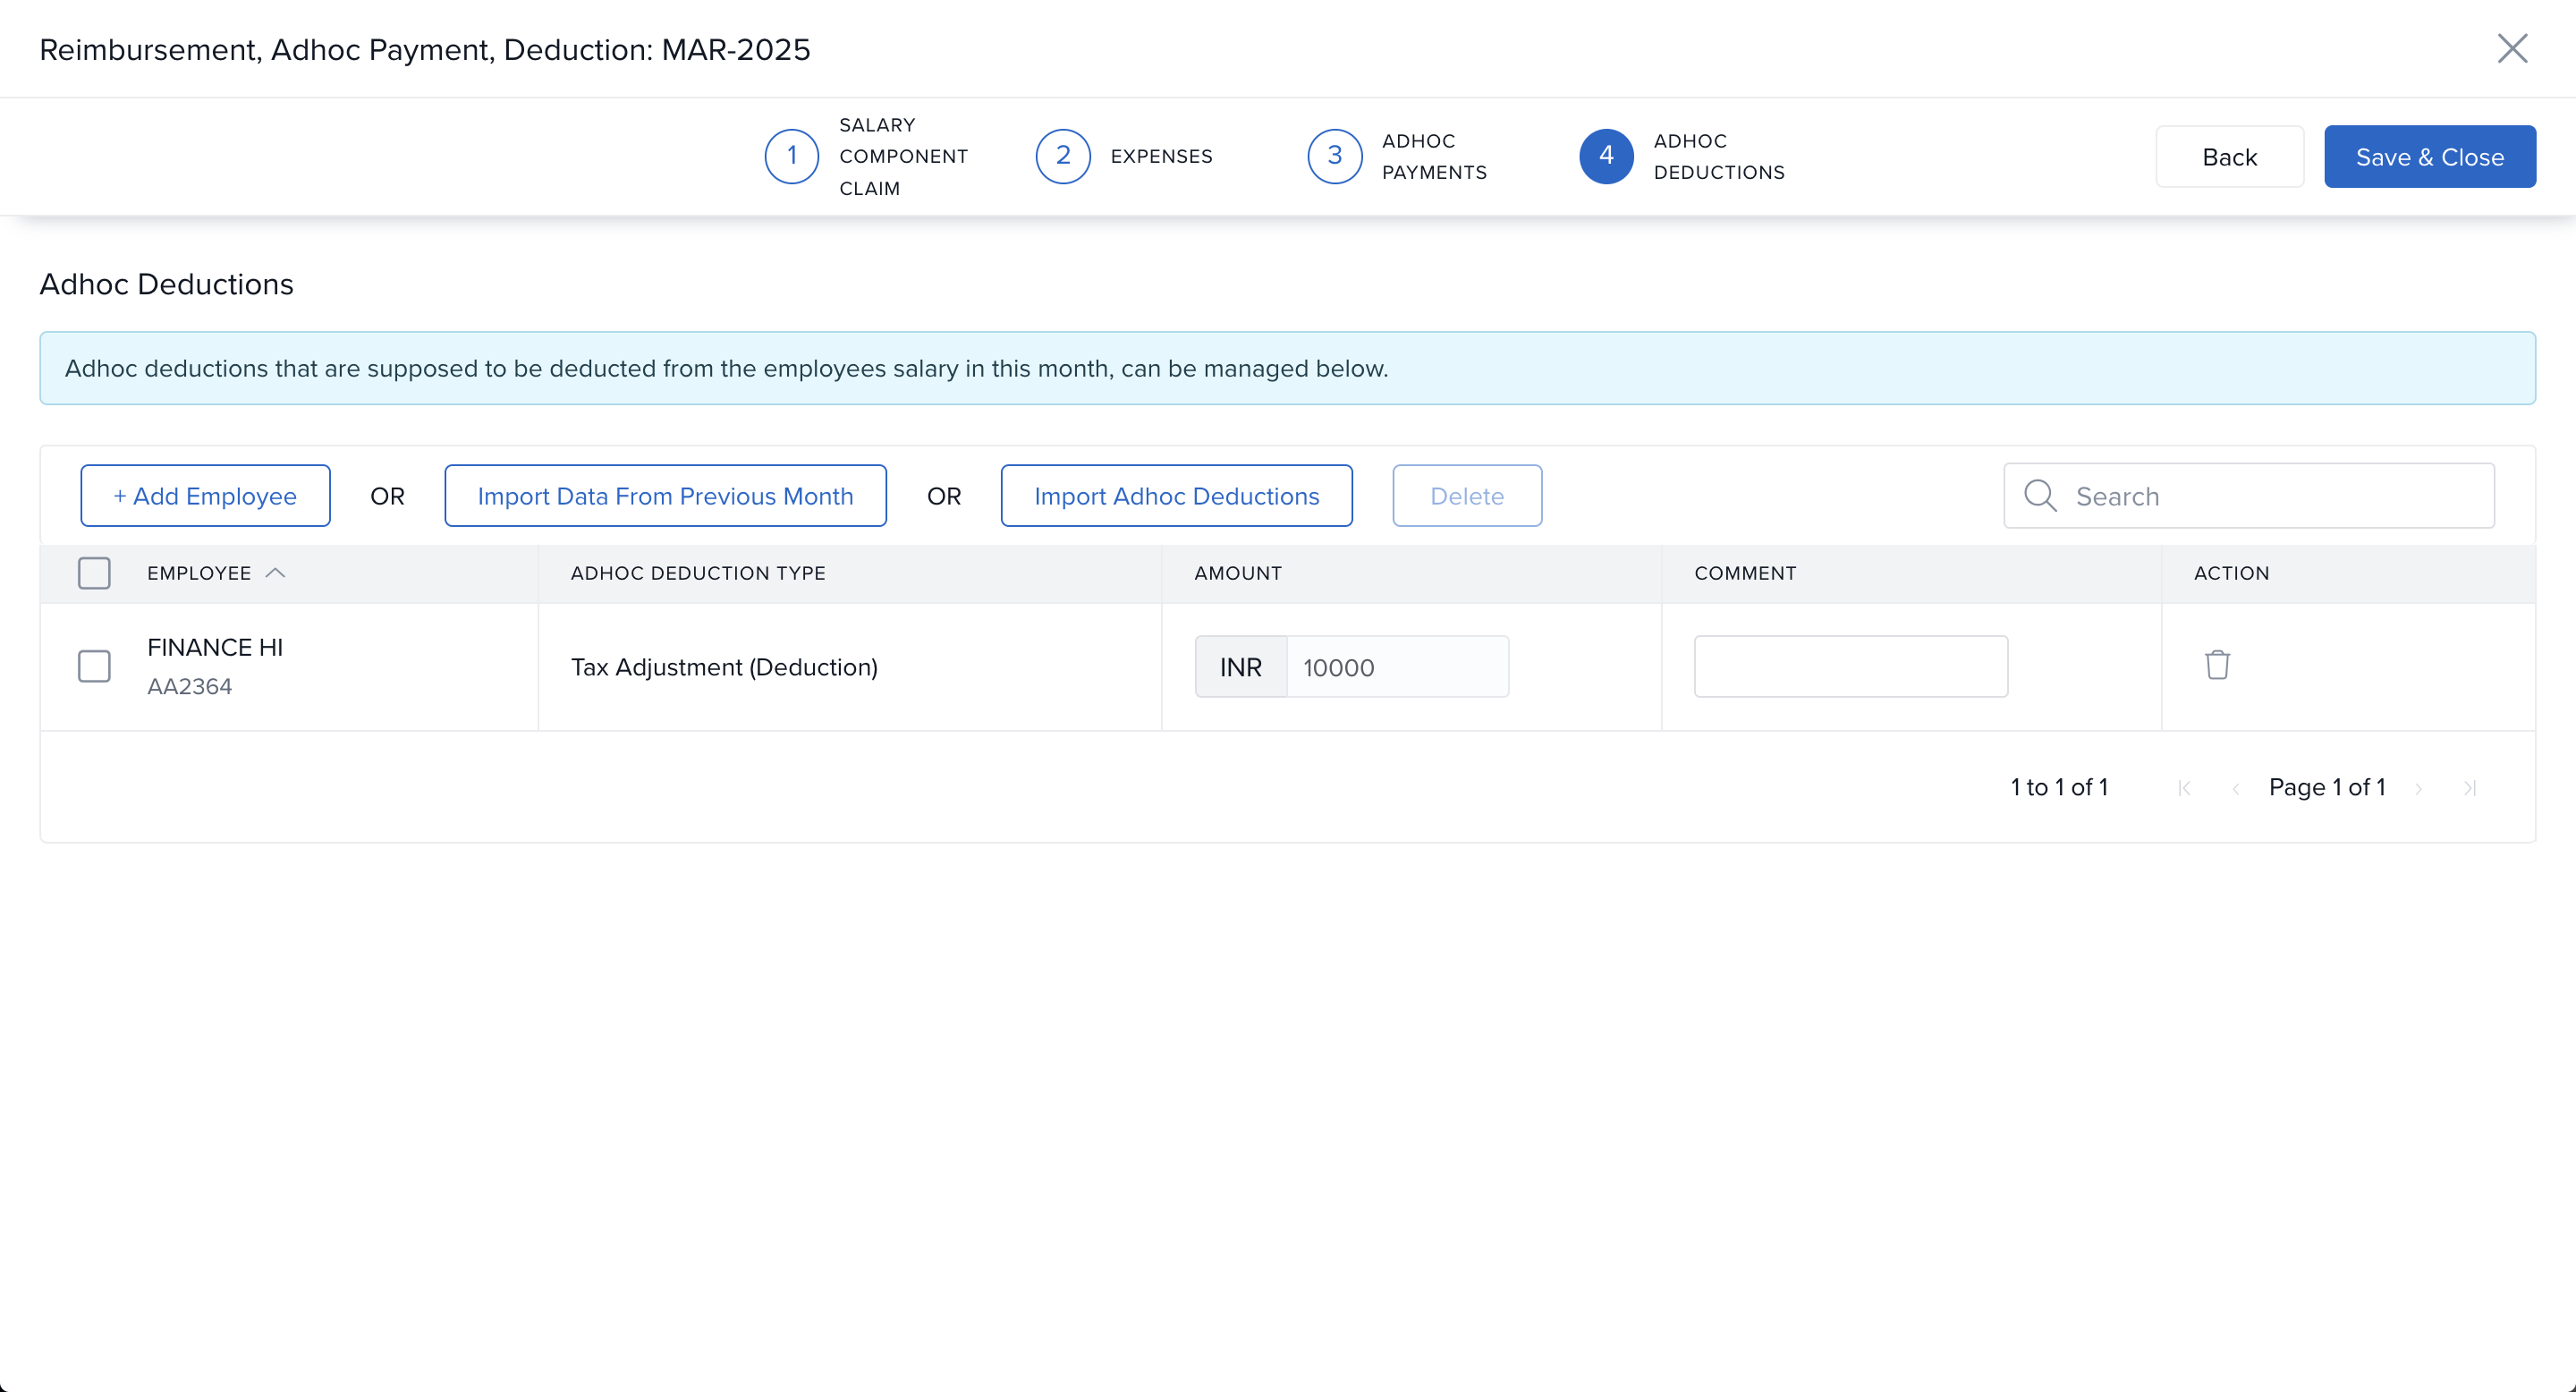Sort by Employee column arrow

pyautogui.click(x=275, y=573)
